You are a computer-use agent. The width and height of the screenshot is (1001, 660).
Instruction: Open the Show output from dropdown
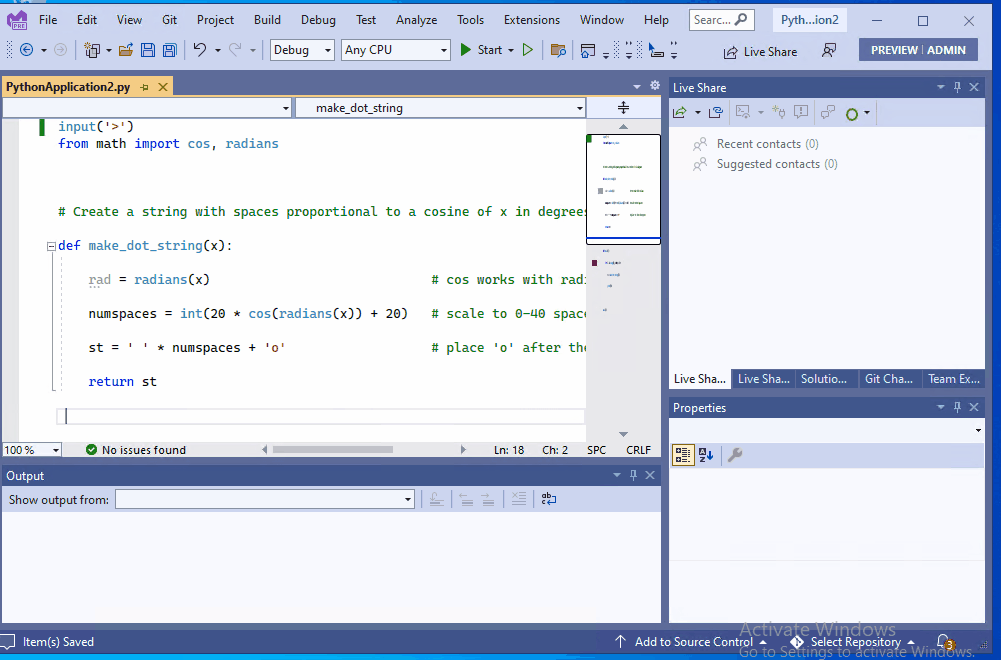coord(264,499)
